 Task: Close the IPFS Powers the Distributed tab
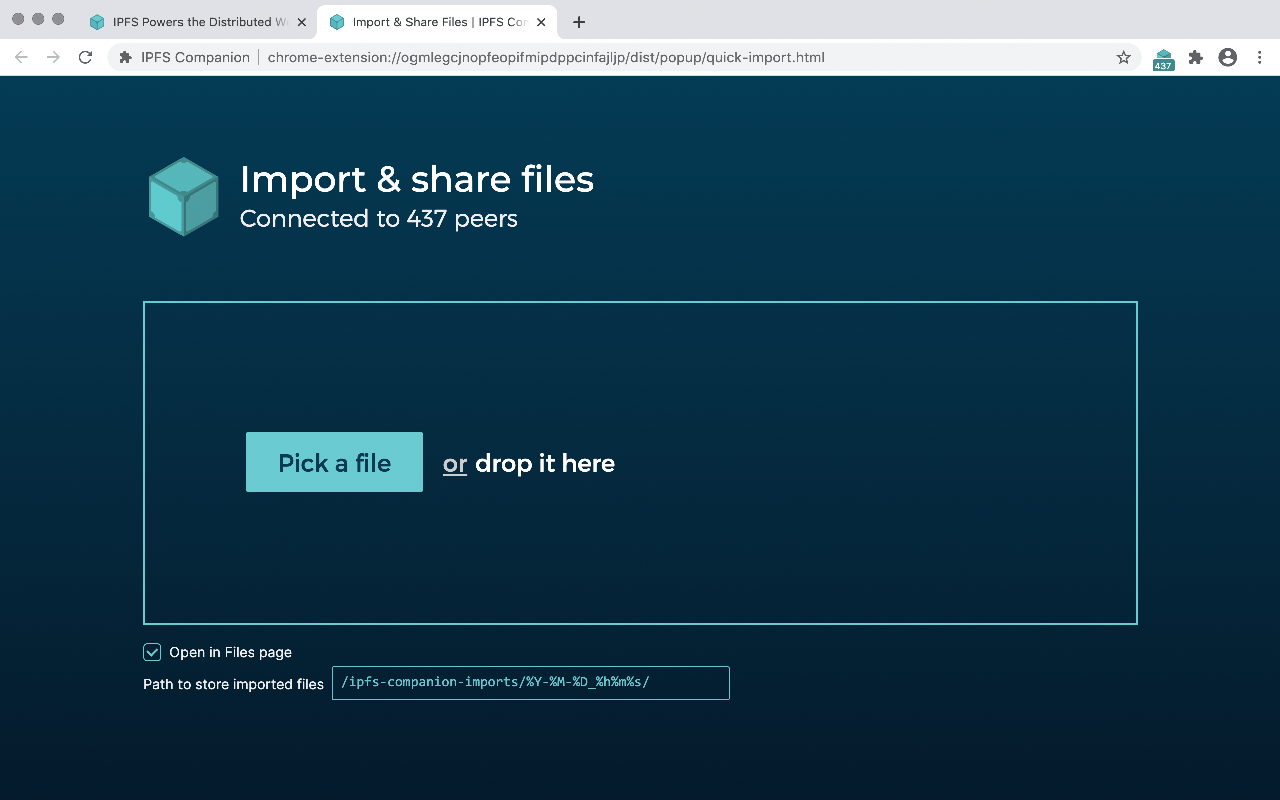click(x=302, y=21)
